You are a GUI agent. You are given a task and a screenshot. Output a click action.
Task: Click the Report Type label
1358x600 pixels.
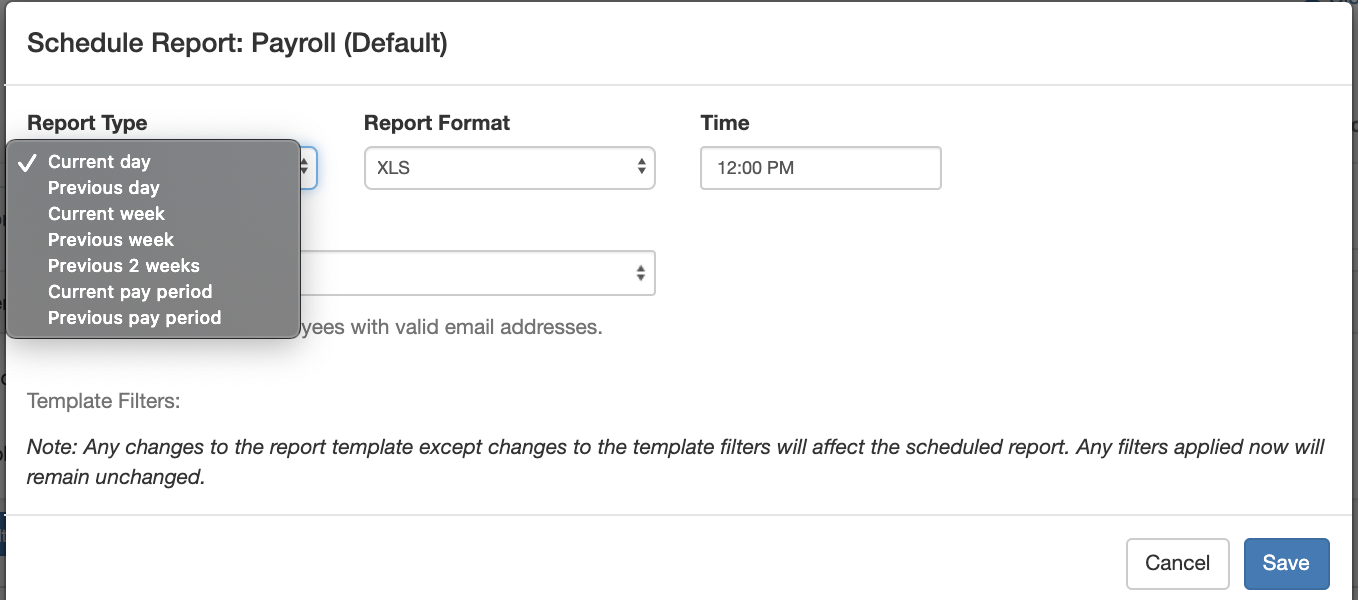click(x=87, y=123)
